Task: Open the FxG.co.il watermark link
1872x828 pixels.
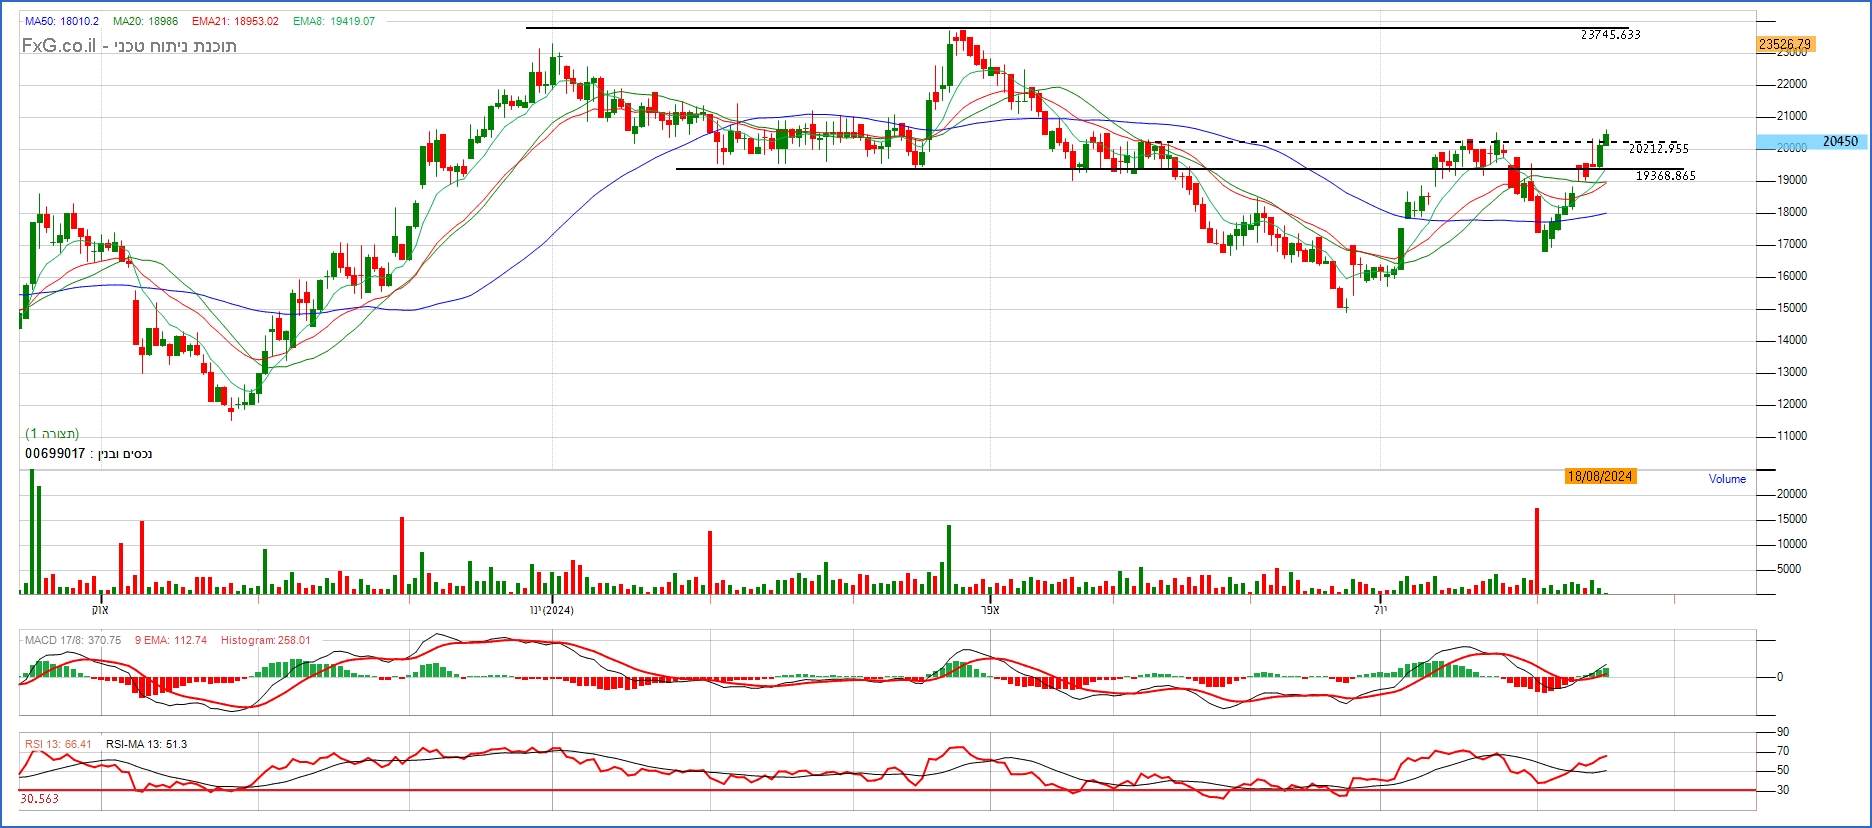Action: click(59, 46)
